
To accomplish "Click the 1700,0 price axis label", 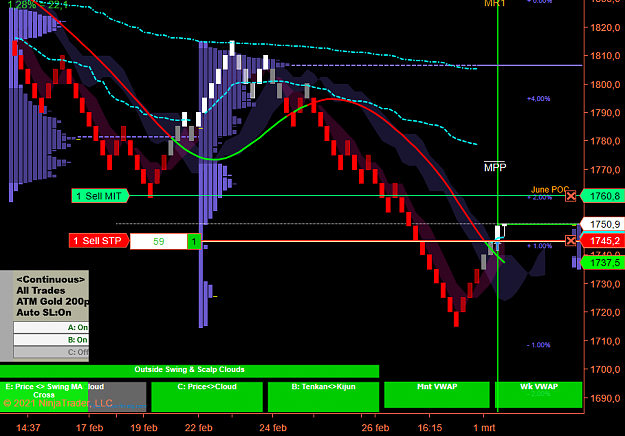I will point(605,369).
